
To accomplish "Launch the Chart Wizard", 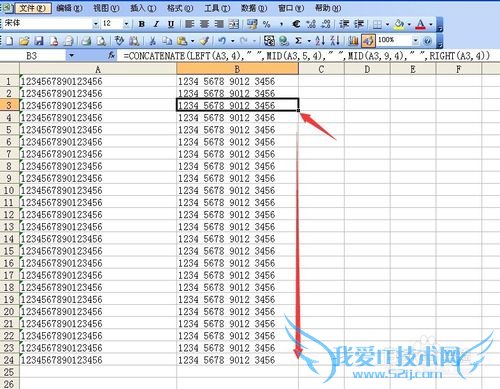I will pyautogui.click(x=353, y=41).
